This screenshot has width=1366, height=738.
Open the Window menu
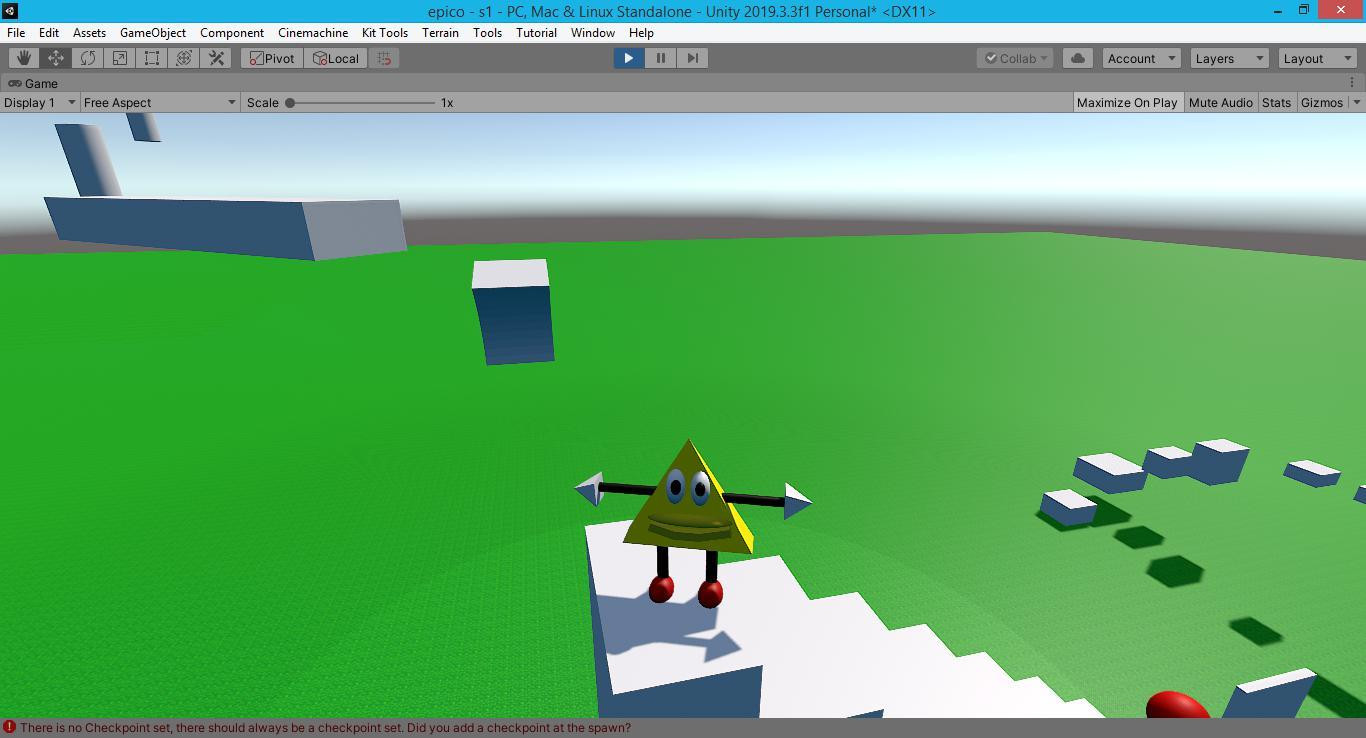(x=593, y=32)
